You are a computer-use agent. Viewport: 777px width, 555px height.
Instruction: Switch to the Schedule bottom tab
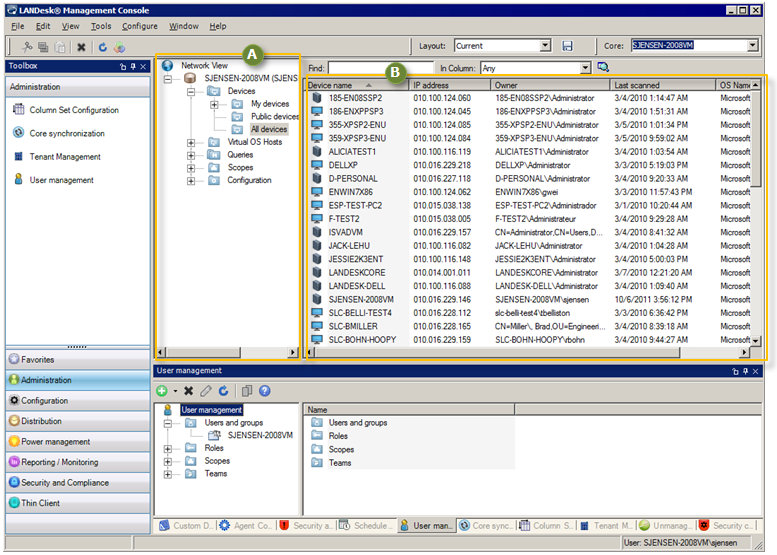click(x=366, y=526)
